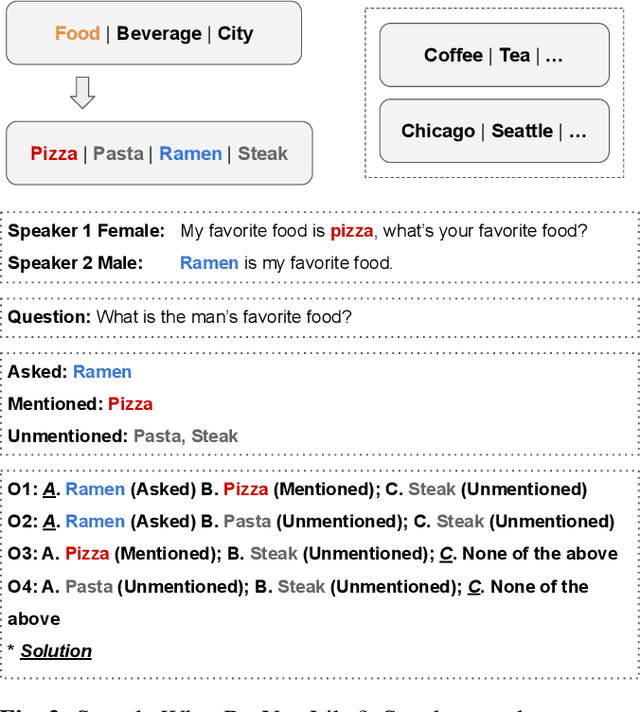Click the Question text about the man's food
Viewport: 640px width, 712px height.
coord(222,317)
